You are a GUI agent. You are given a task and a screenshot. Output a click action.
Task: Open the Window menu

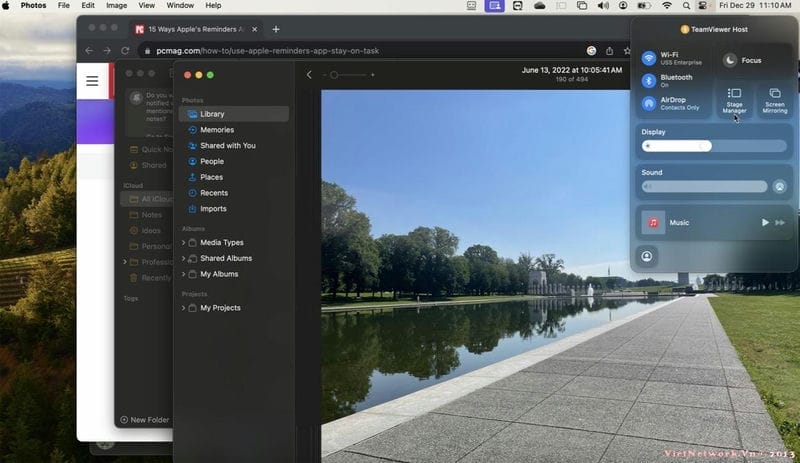[x=180, y=5]
